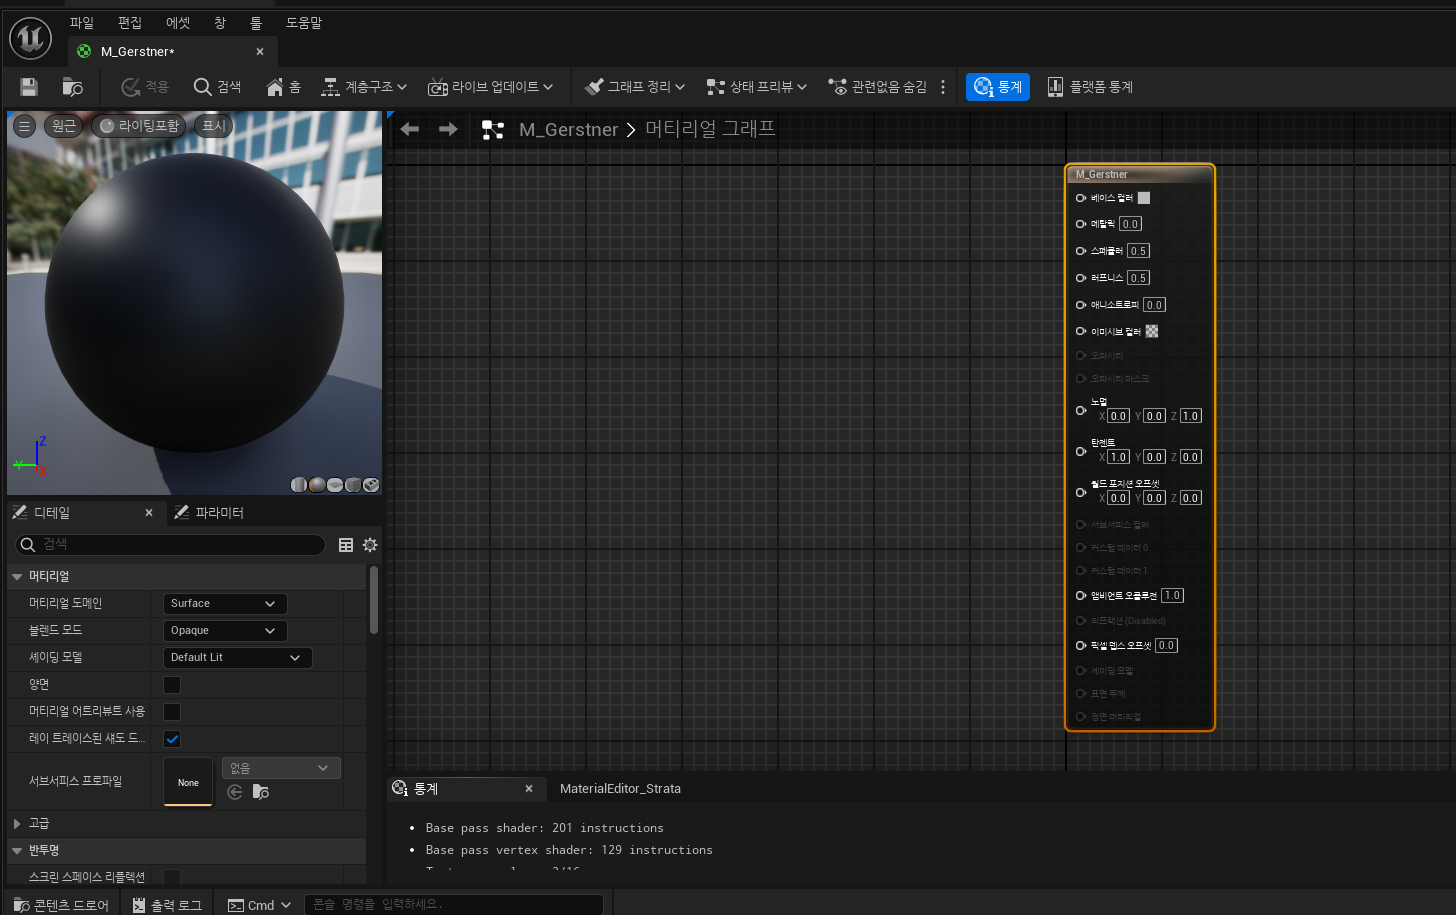Click the 노멀 input pin
Image resolution: width=1456 pixels, height=915 pixels.
(x=1081, y=410)
